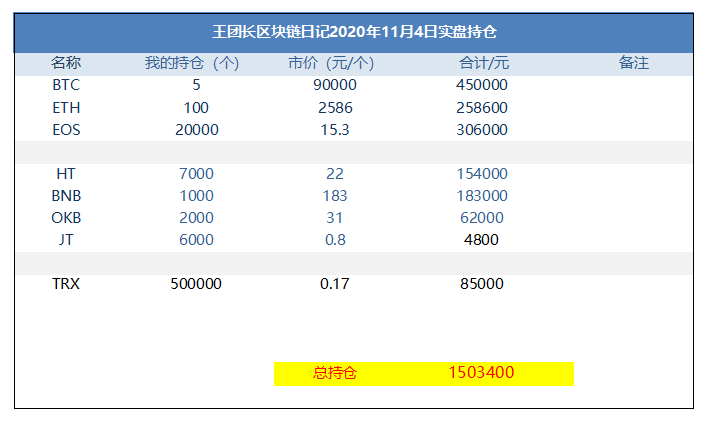The image size is (713, 422).
Task: Select the yellow 总持仓 label cell
Action: coord(335,373)
